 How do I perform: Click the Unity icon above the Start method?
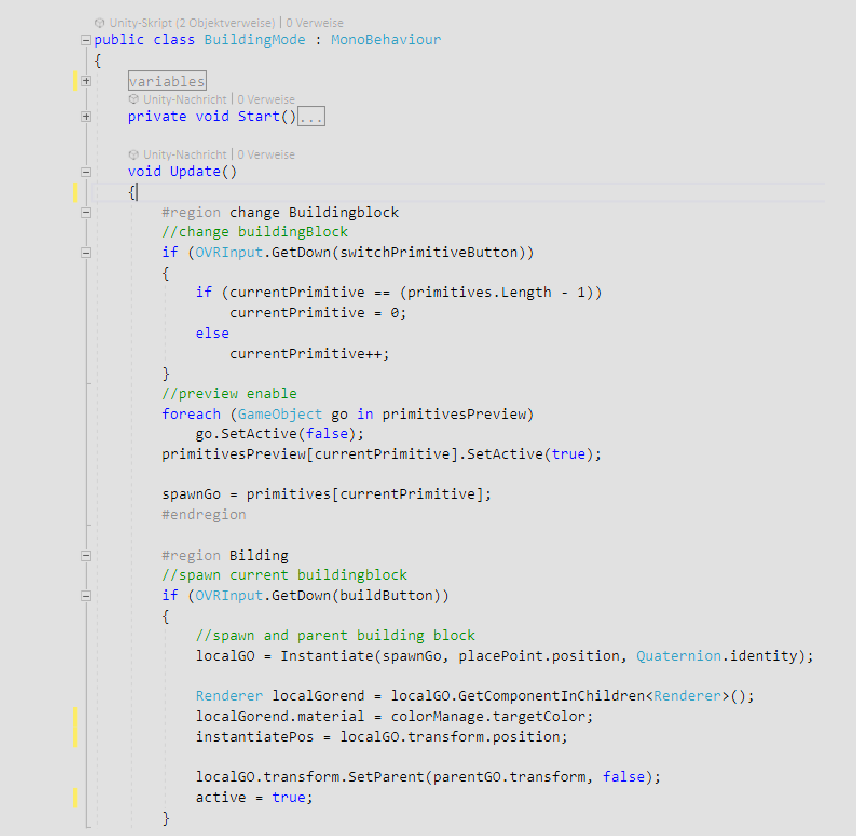coord(134,99)
